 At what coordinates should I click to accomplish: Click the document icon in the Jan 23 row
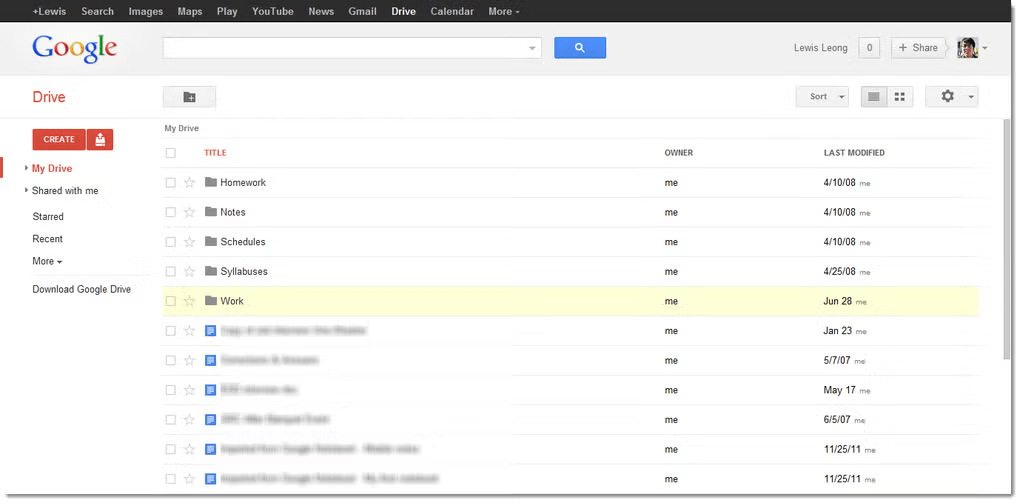coord(210,331)
